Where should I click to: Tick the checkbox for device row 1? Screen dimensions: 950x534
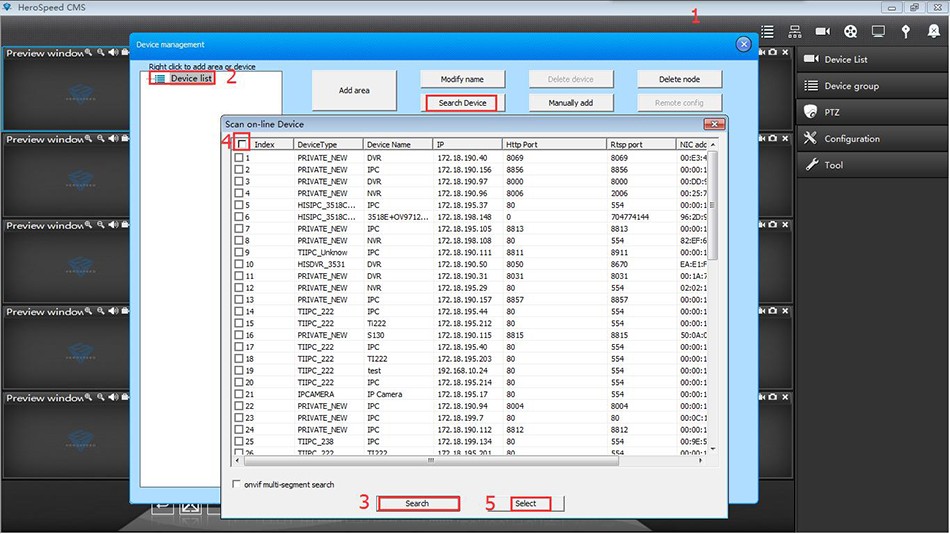(x=239, y=158)
